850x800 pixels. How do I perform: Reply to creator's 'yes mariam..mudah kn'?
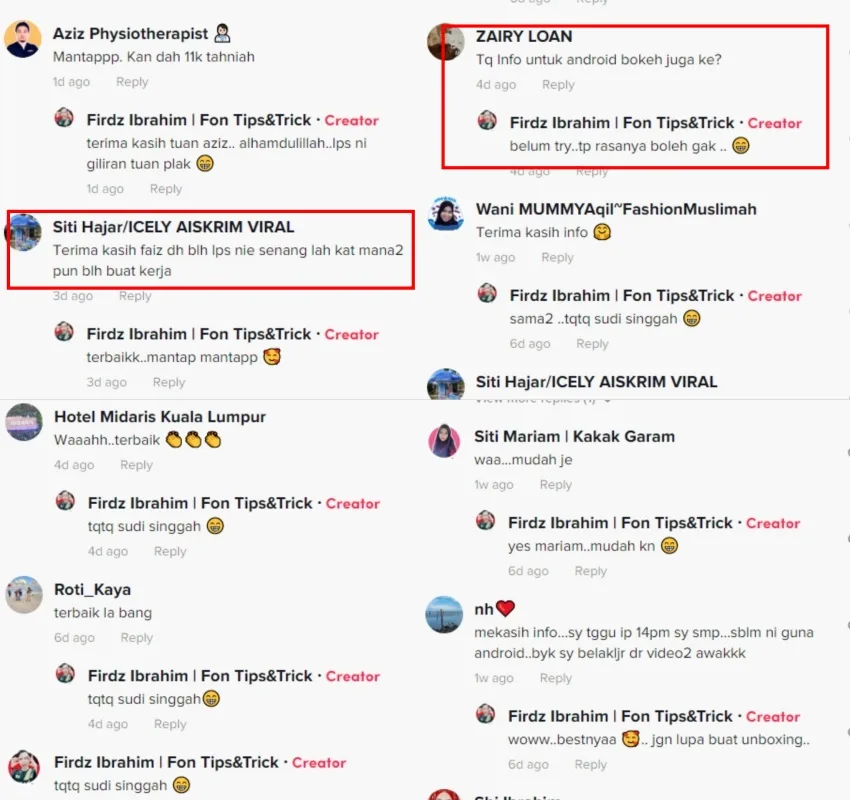click(590, 571)
